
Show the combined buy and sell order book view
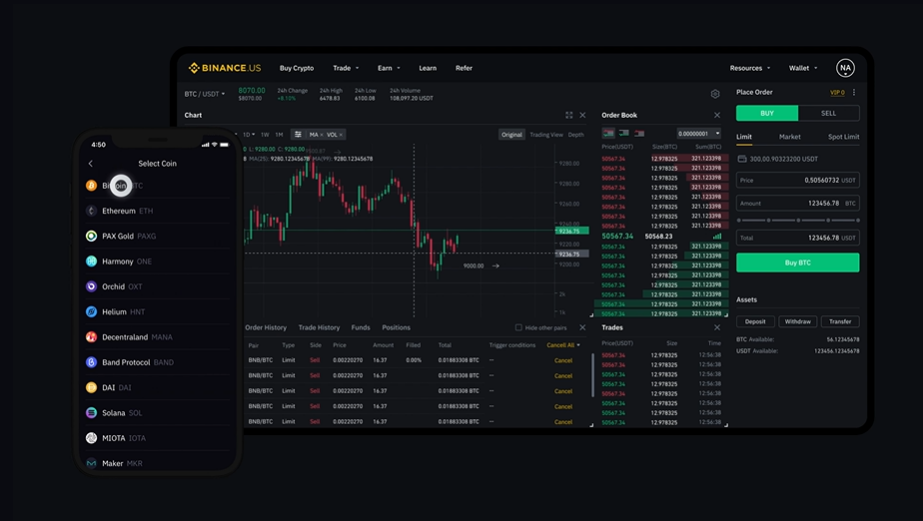point(608,133)
